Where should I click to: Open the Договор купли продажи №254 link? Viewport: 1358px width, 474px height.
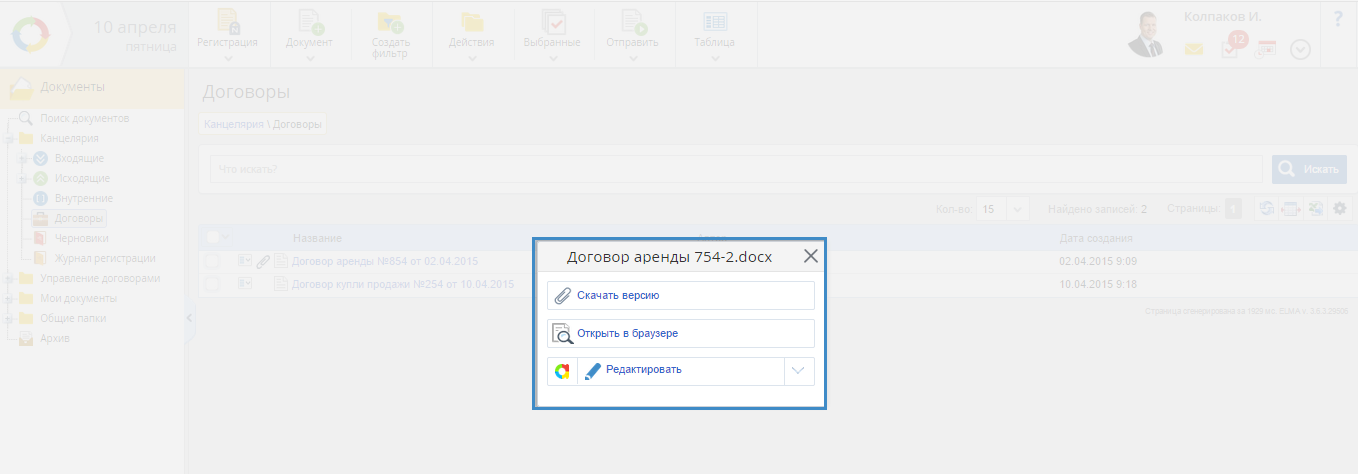pyautogui.click(x=403, y=284)
